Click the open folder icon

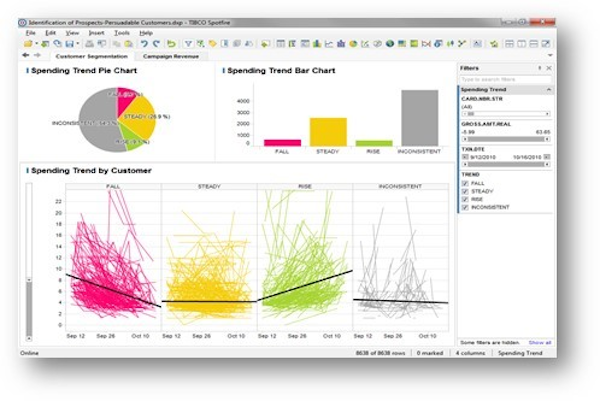point(28,44)
